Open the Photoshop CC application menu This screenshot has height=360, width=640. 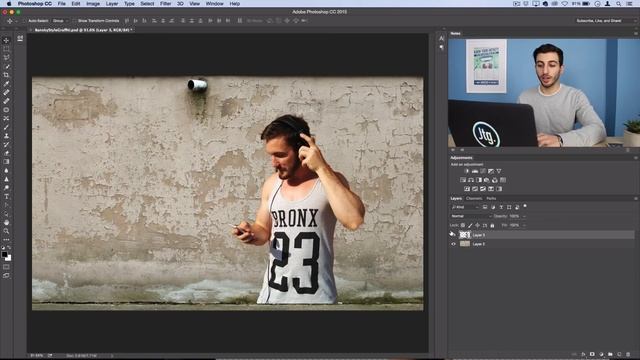pyautogui.click(x=35, y=4)
